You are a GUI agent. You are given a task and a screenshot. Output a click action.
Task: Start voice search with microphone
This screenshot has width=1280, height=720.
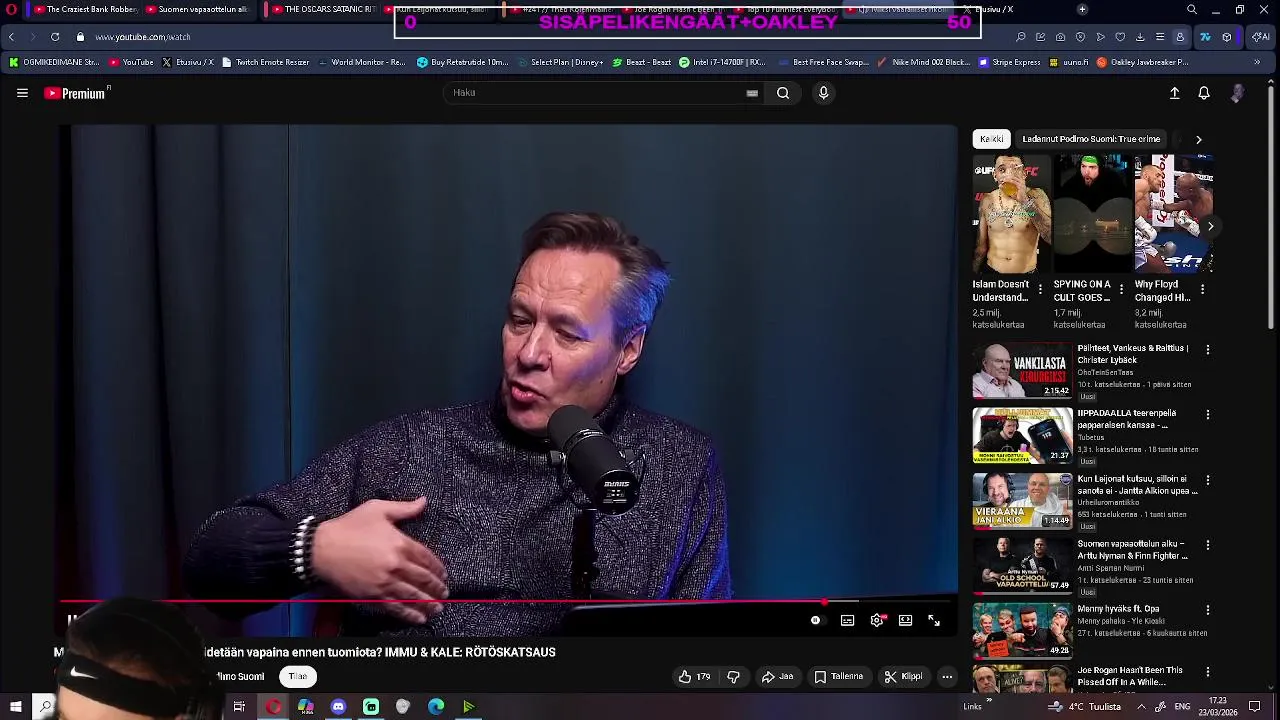(823, 93)
